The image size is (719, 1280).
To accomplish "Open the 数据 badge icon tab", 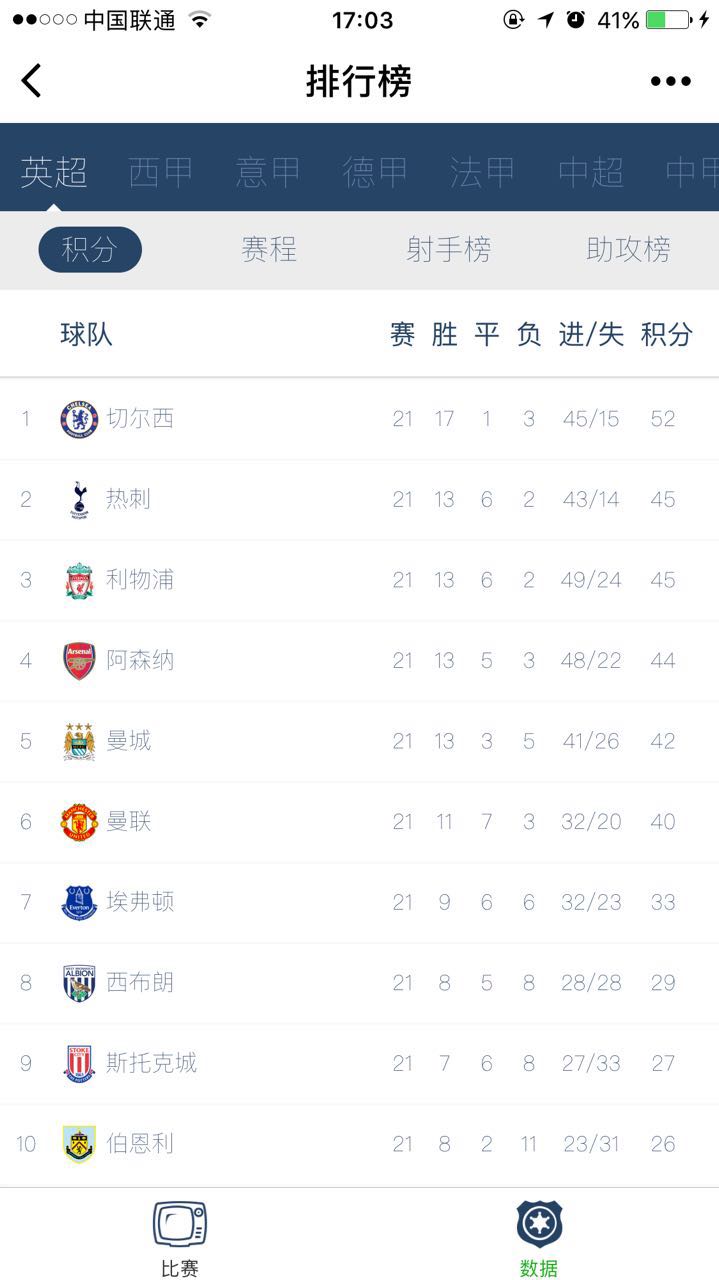I will click(x=539, y=1237).
